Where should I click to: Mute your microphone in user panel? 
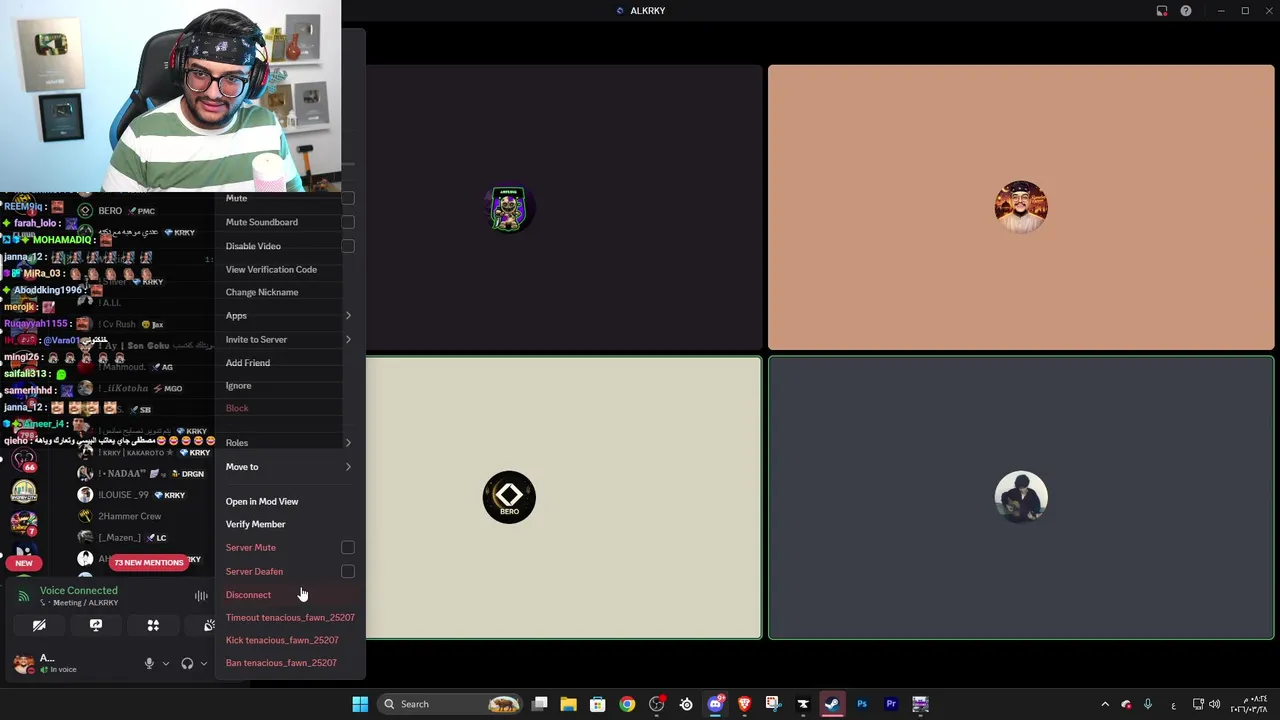[x=149, y=663]
